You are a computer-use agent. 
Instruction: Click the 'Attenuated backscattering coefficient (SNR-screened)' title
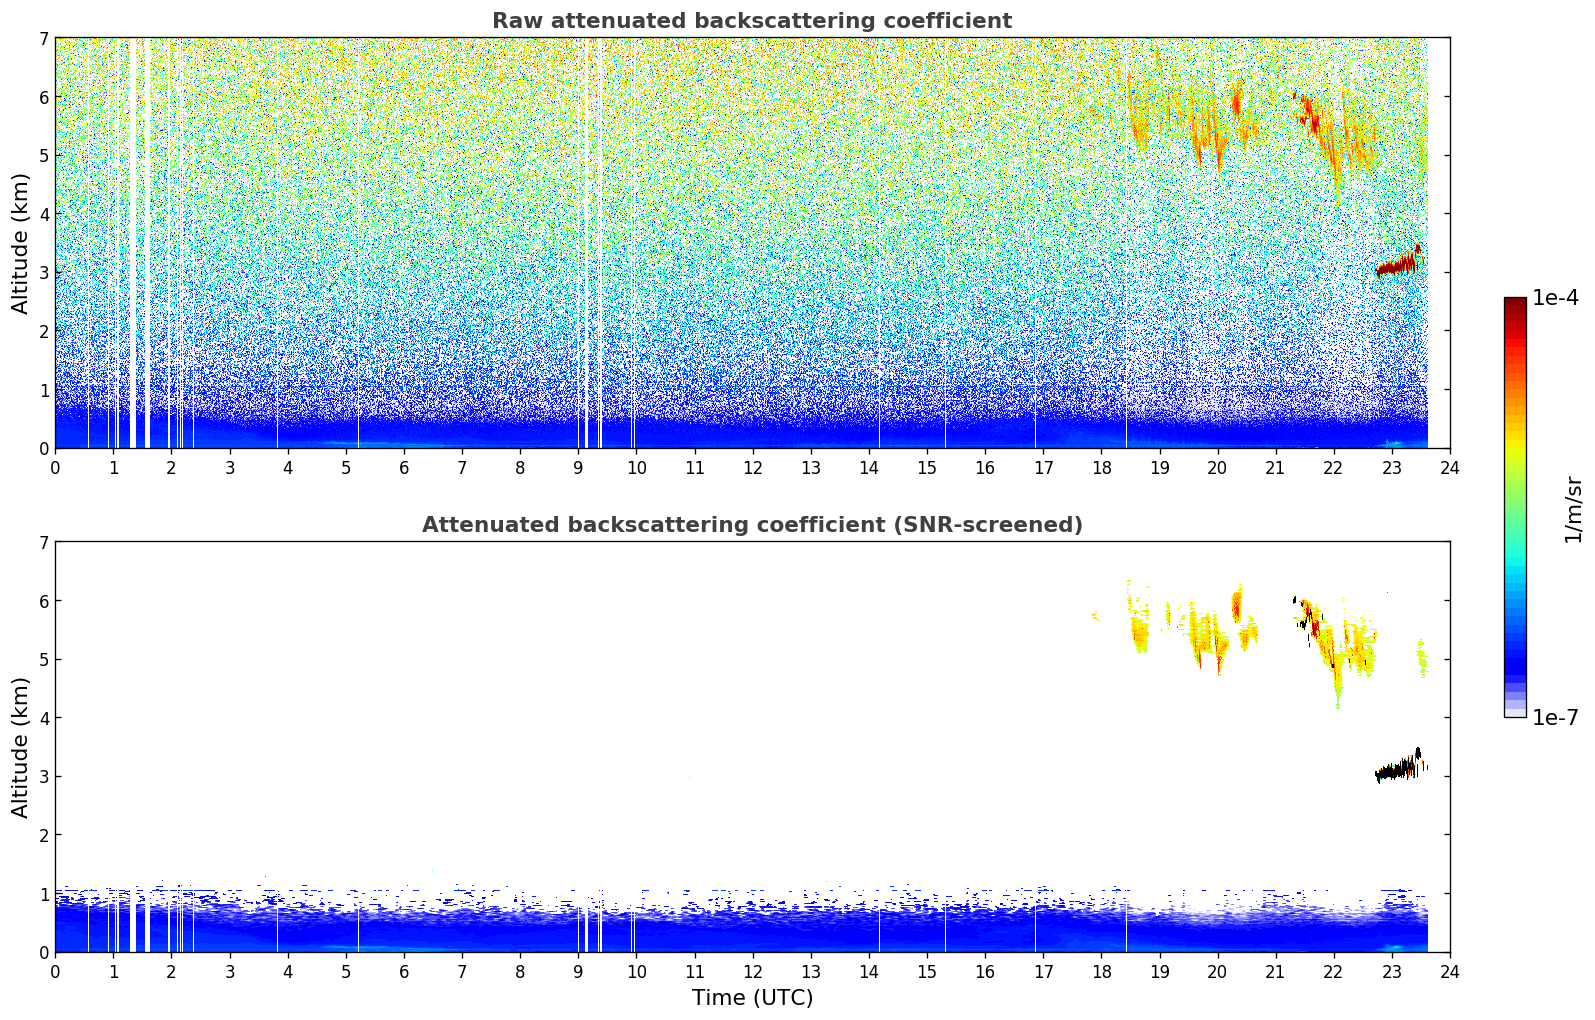pyautogui.click(x=751, y=525)
